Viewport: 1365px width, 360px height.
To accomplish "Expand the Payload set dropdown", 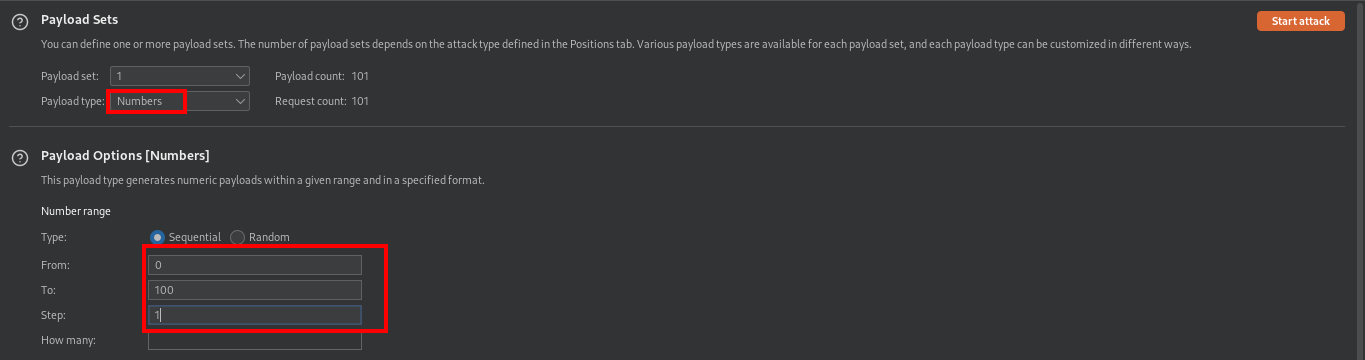I will point(179,76).
